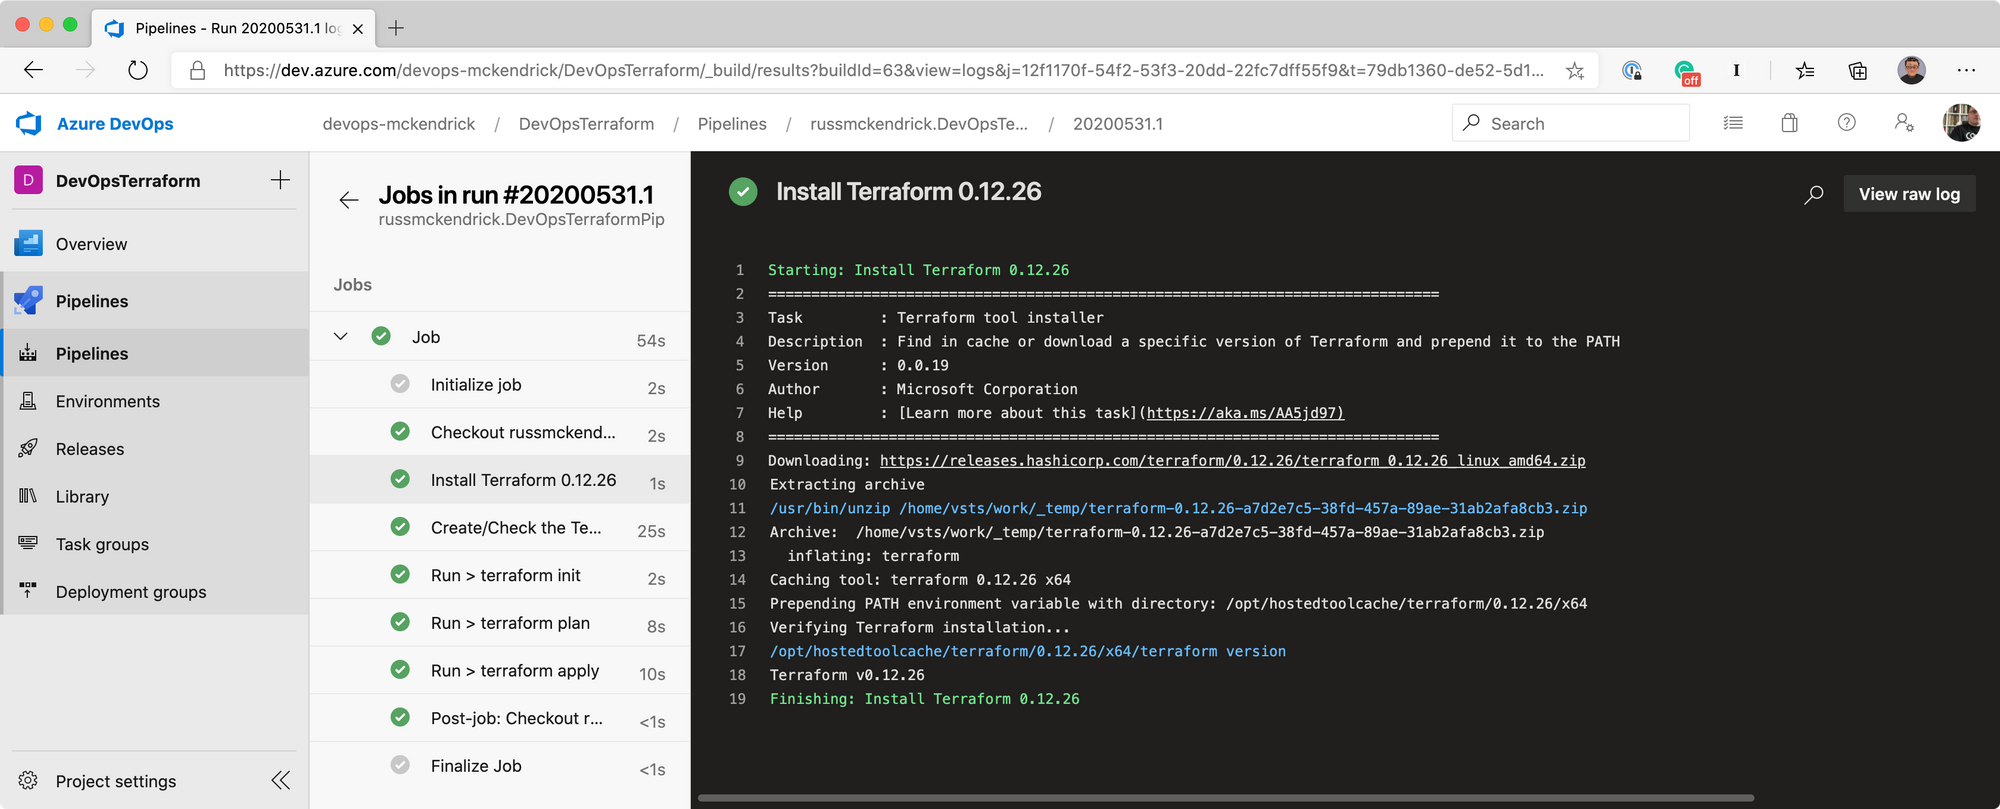The image size is (2000, 809).
Task: Click the browser reload button
Action: point(138,70)
